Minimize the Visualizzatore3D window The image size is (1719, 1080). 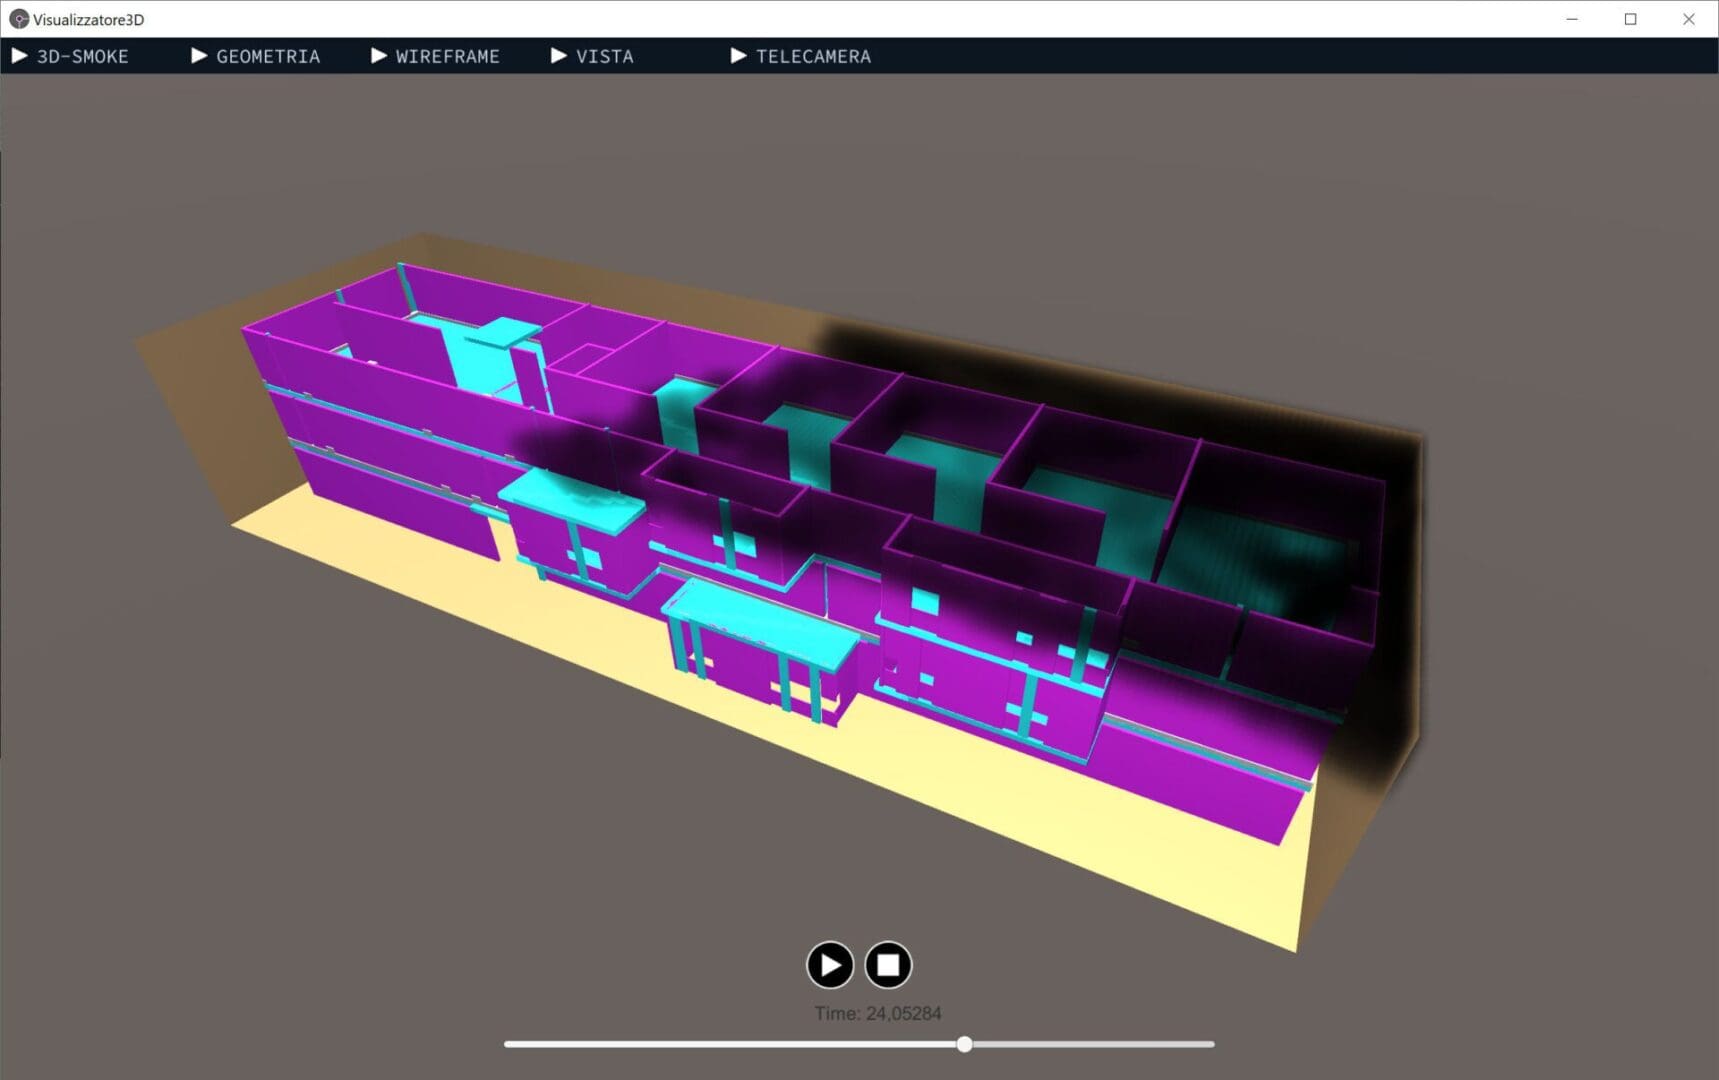pyautogui.click(x=1572, y=19)
